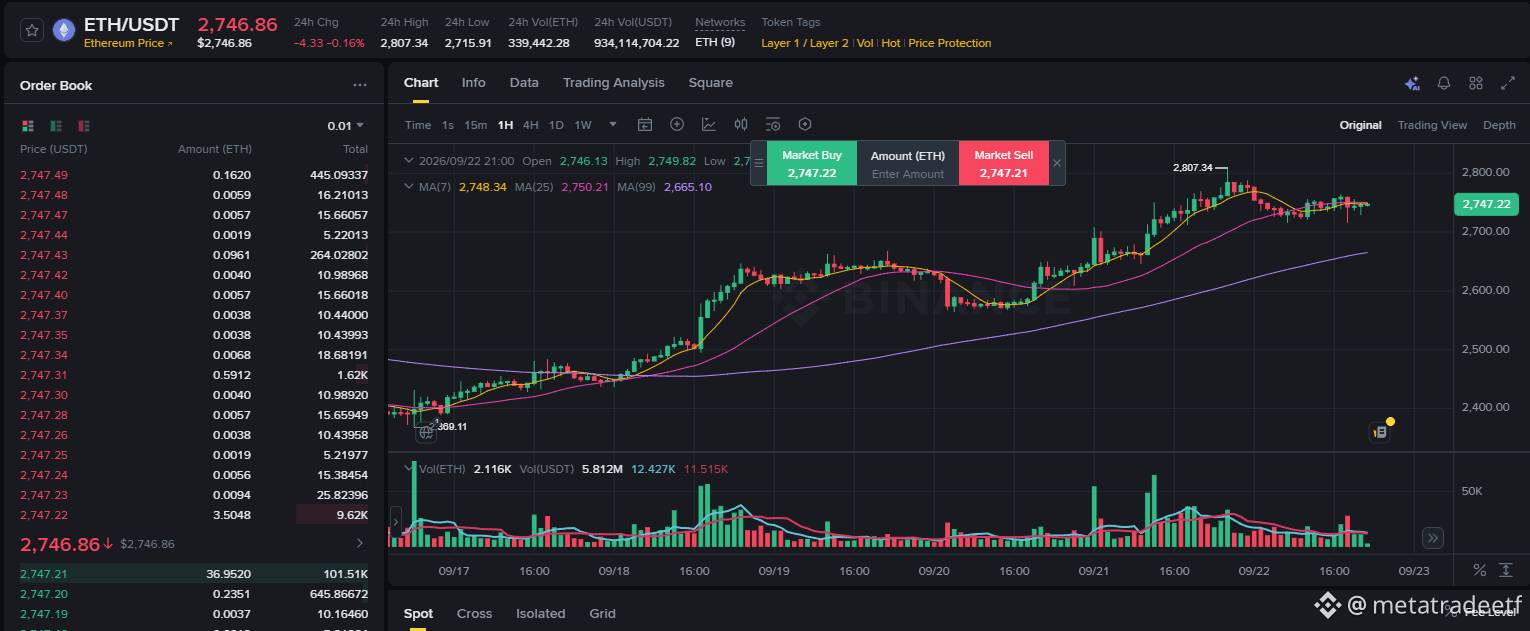This screenshot has width=1530, height=631.
Task: Click the add indicator plus-circle icon
Action: click(x=677, y=125)
